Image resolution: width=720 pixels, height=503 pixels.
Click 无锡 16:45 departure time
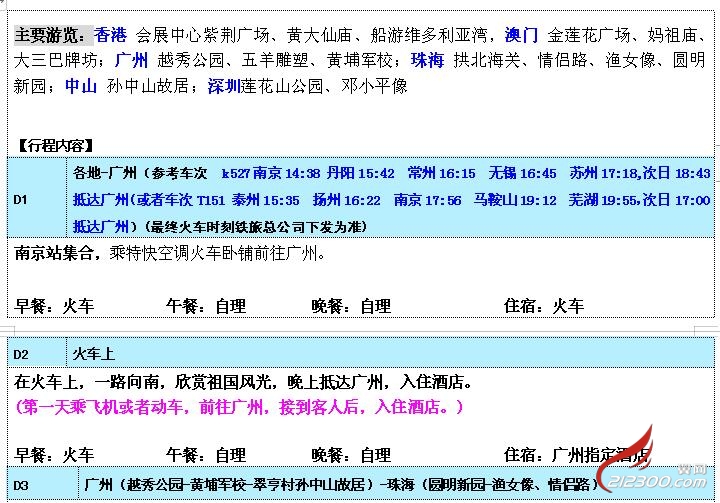pos(523,173)
